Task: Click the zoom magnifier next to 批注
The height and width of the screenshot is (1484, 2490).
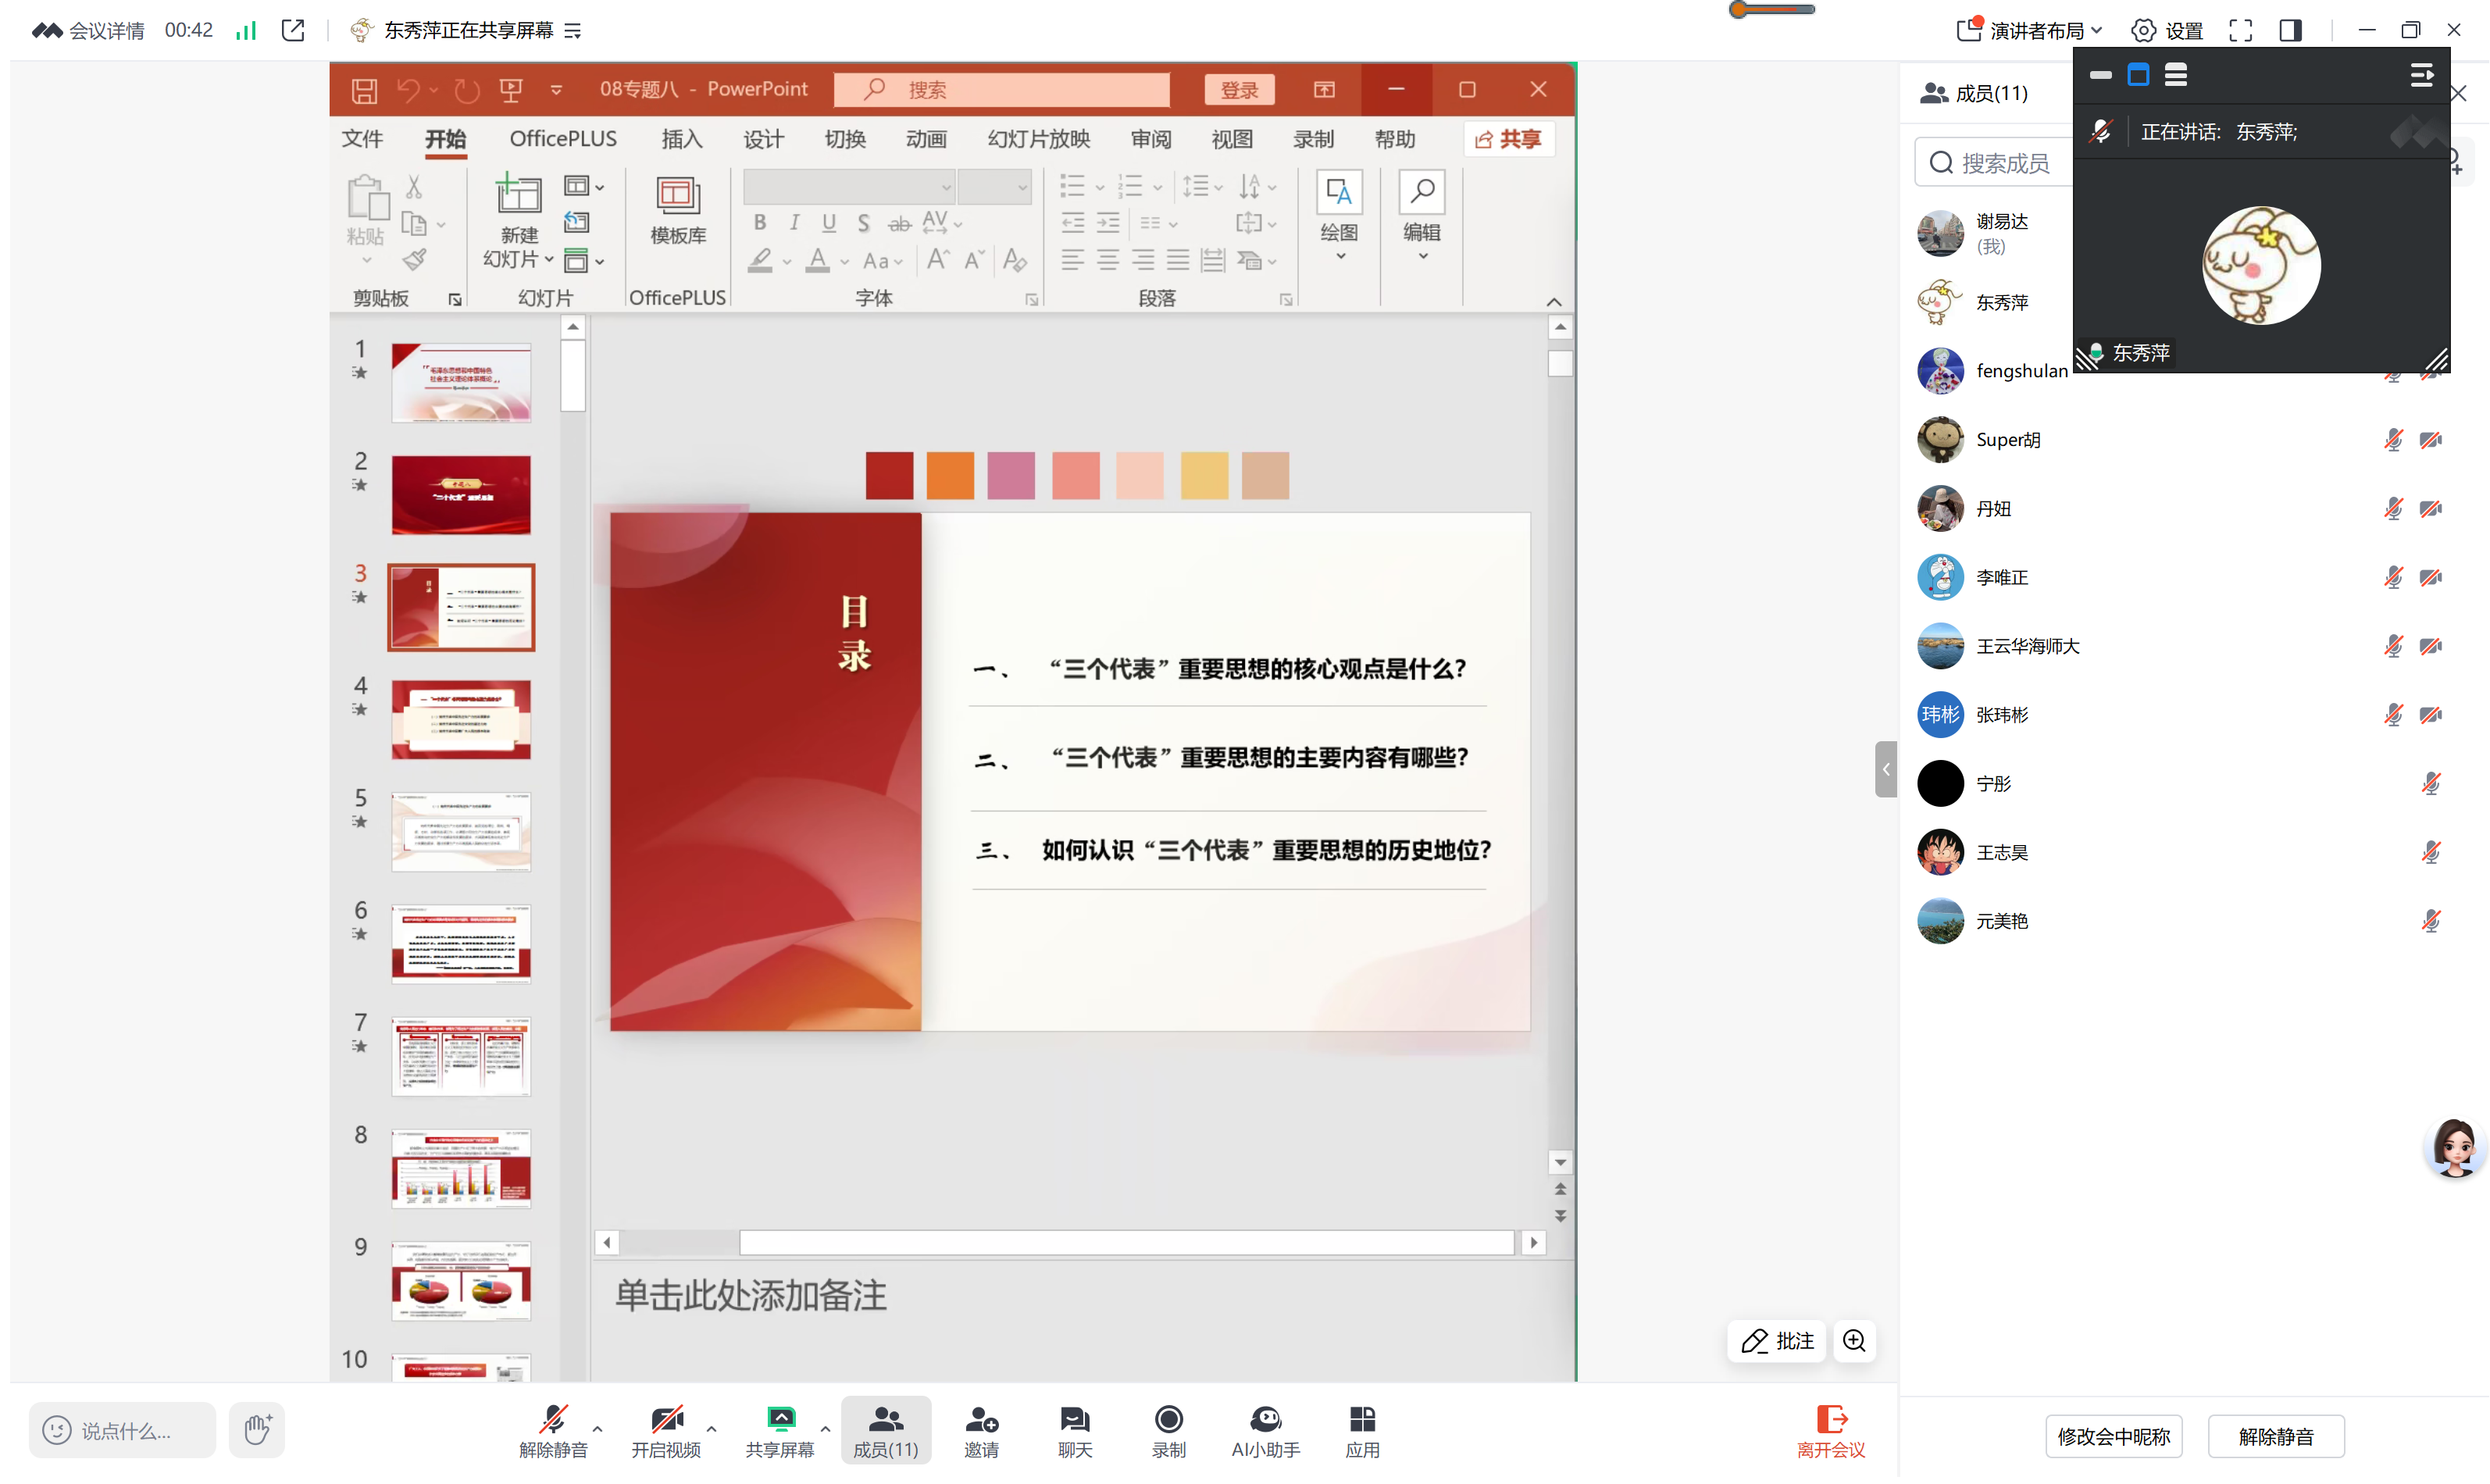Action: pyautogui.click(x=1854, y=1342)
